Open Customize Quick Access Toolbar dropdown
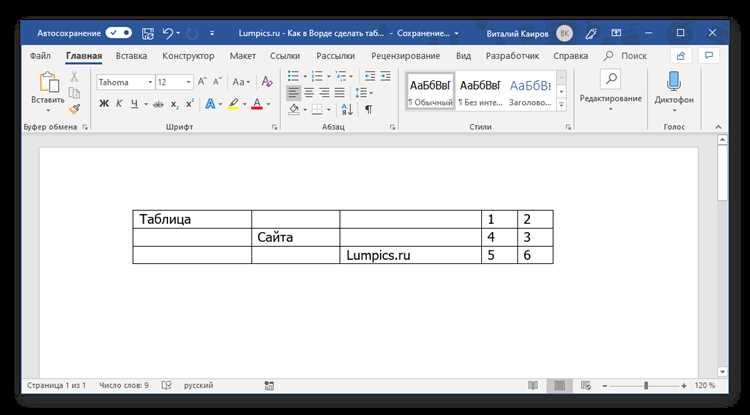 212,33
